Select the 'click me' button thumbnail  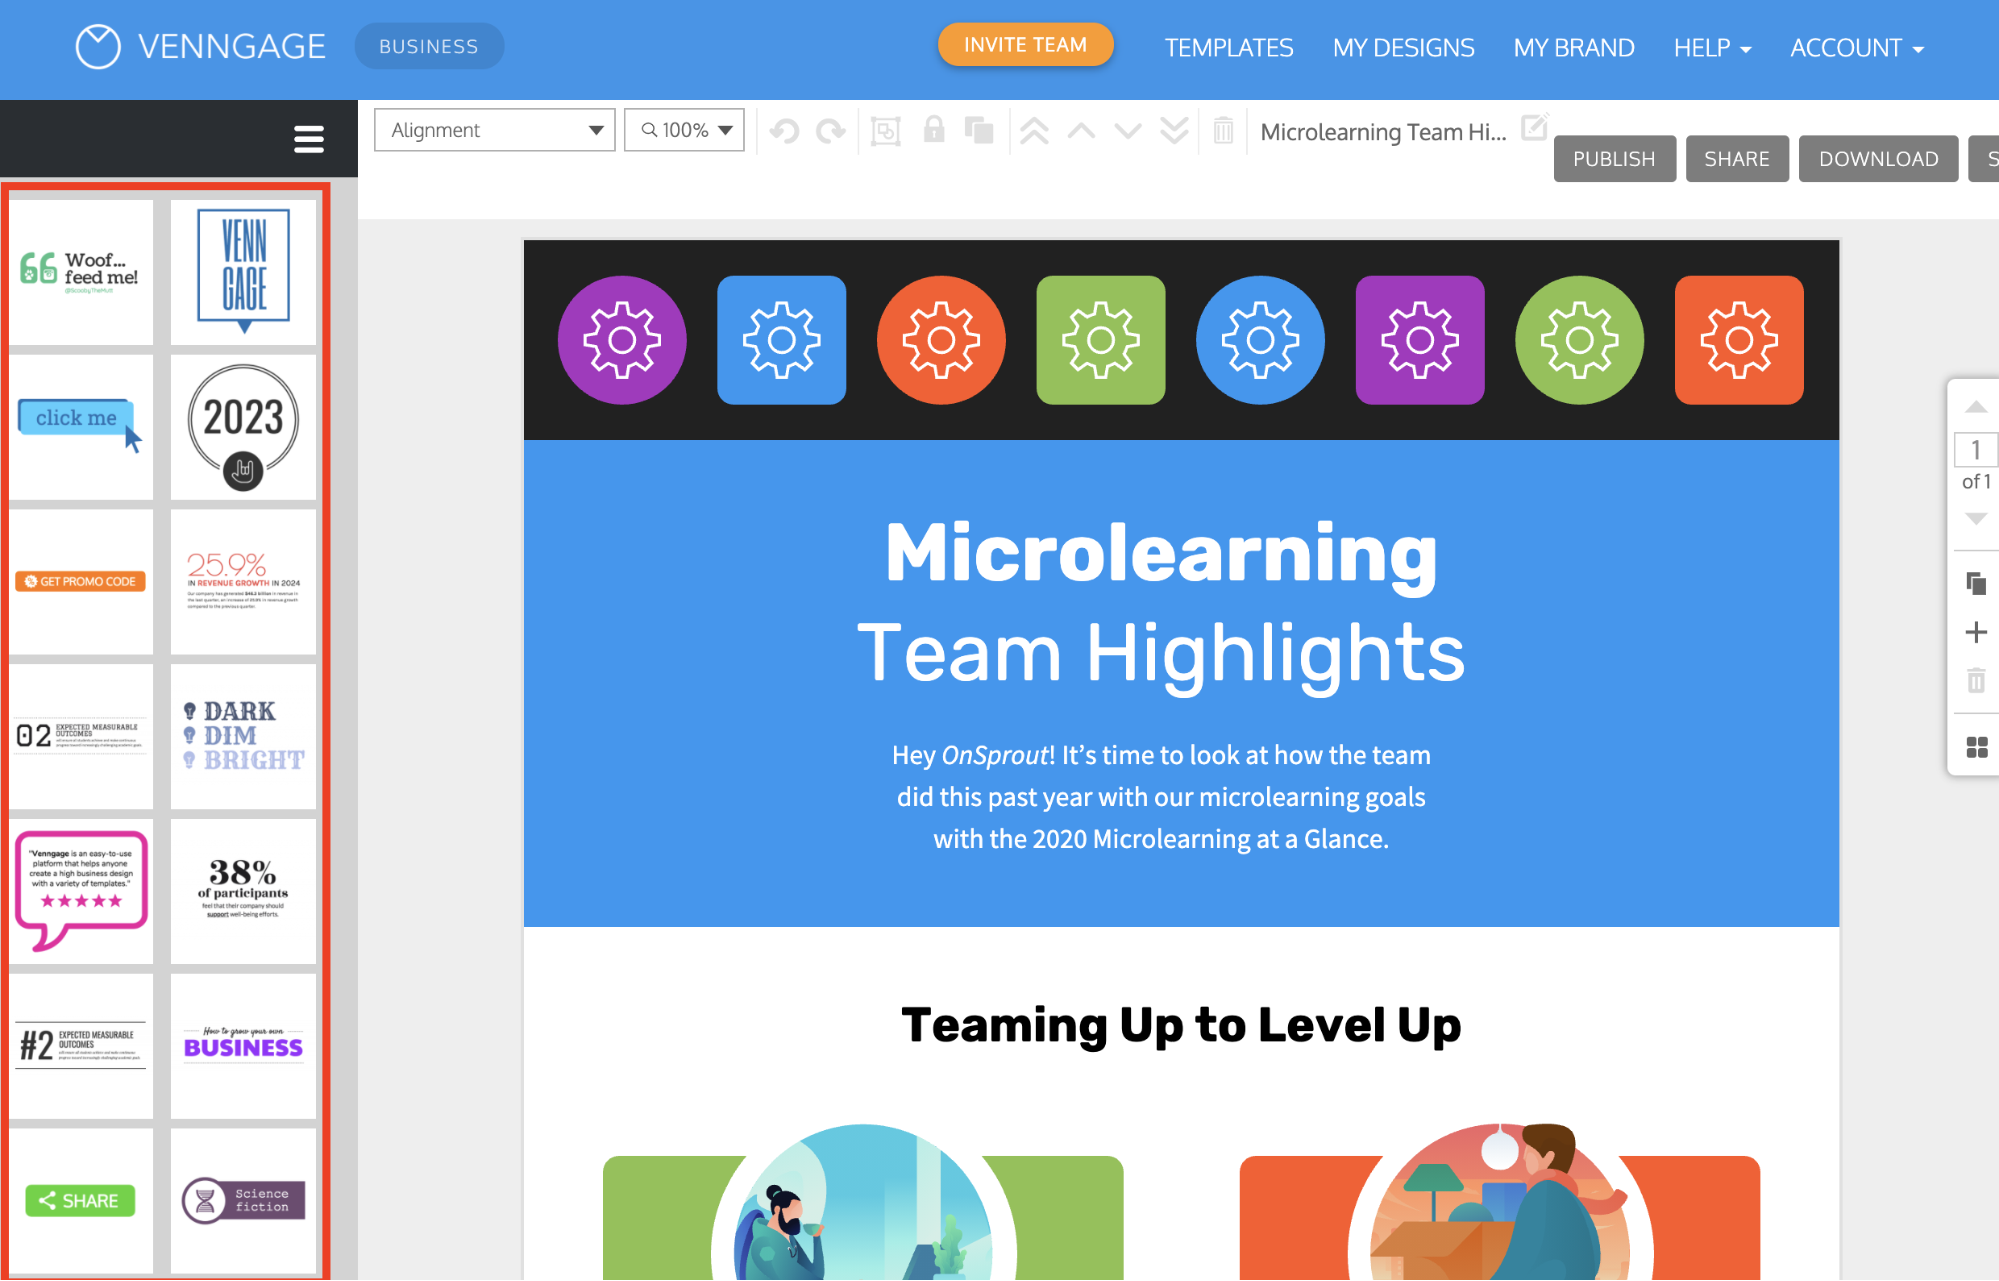(x=82, y=427)
